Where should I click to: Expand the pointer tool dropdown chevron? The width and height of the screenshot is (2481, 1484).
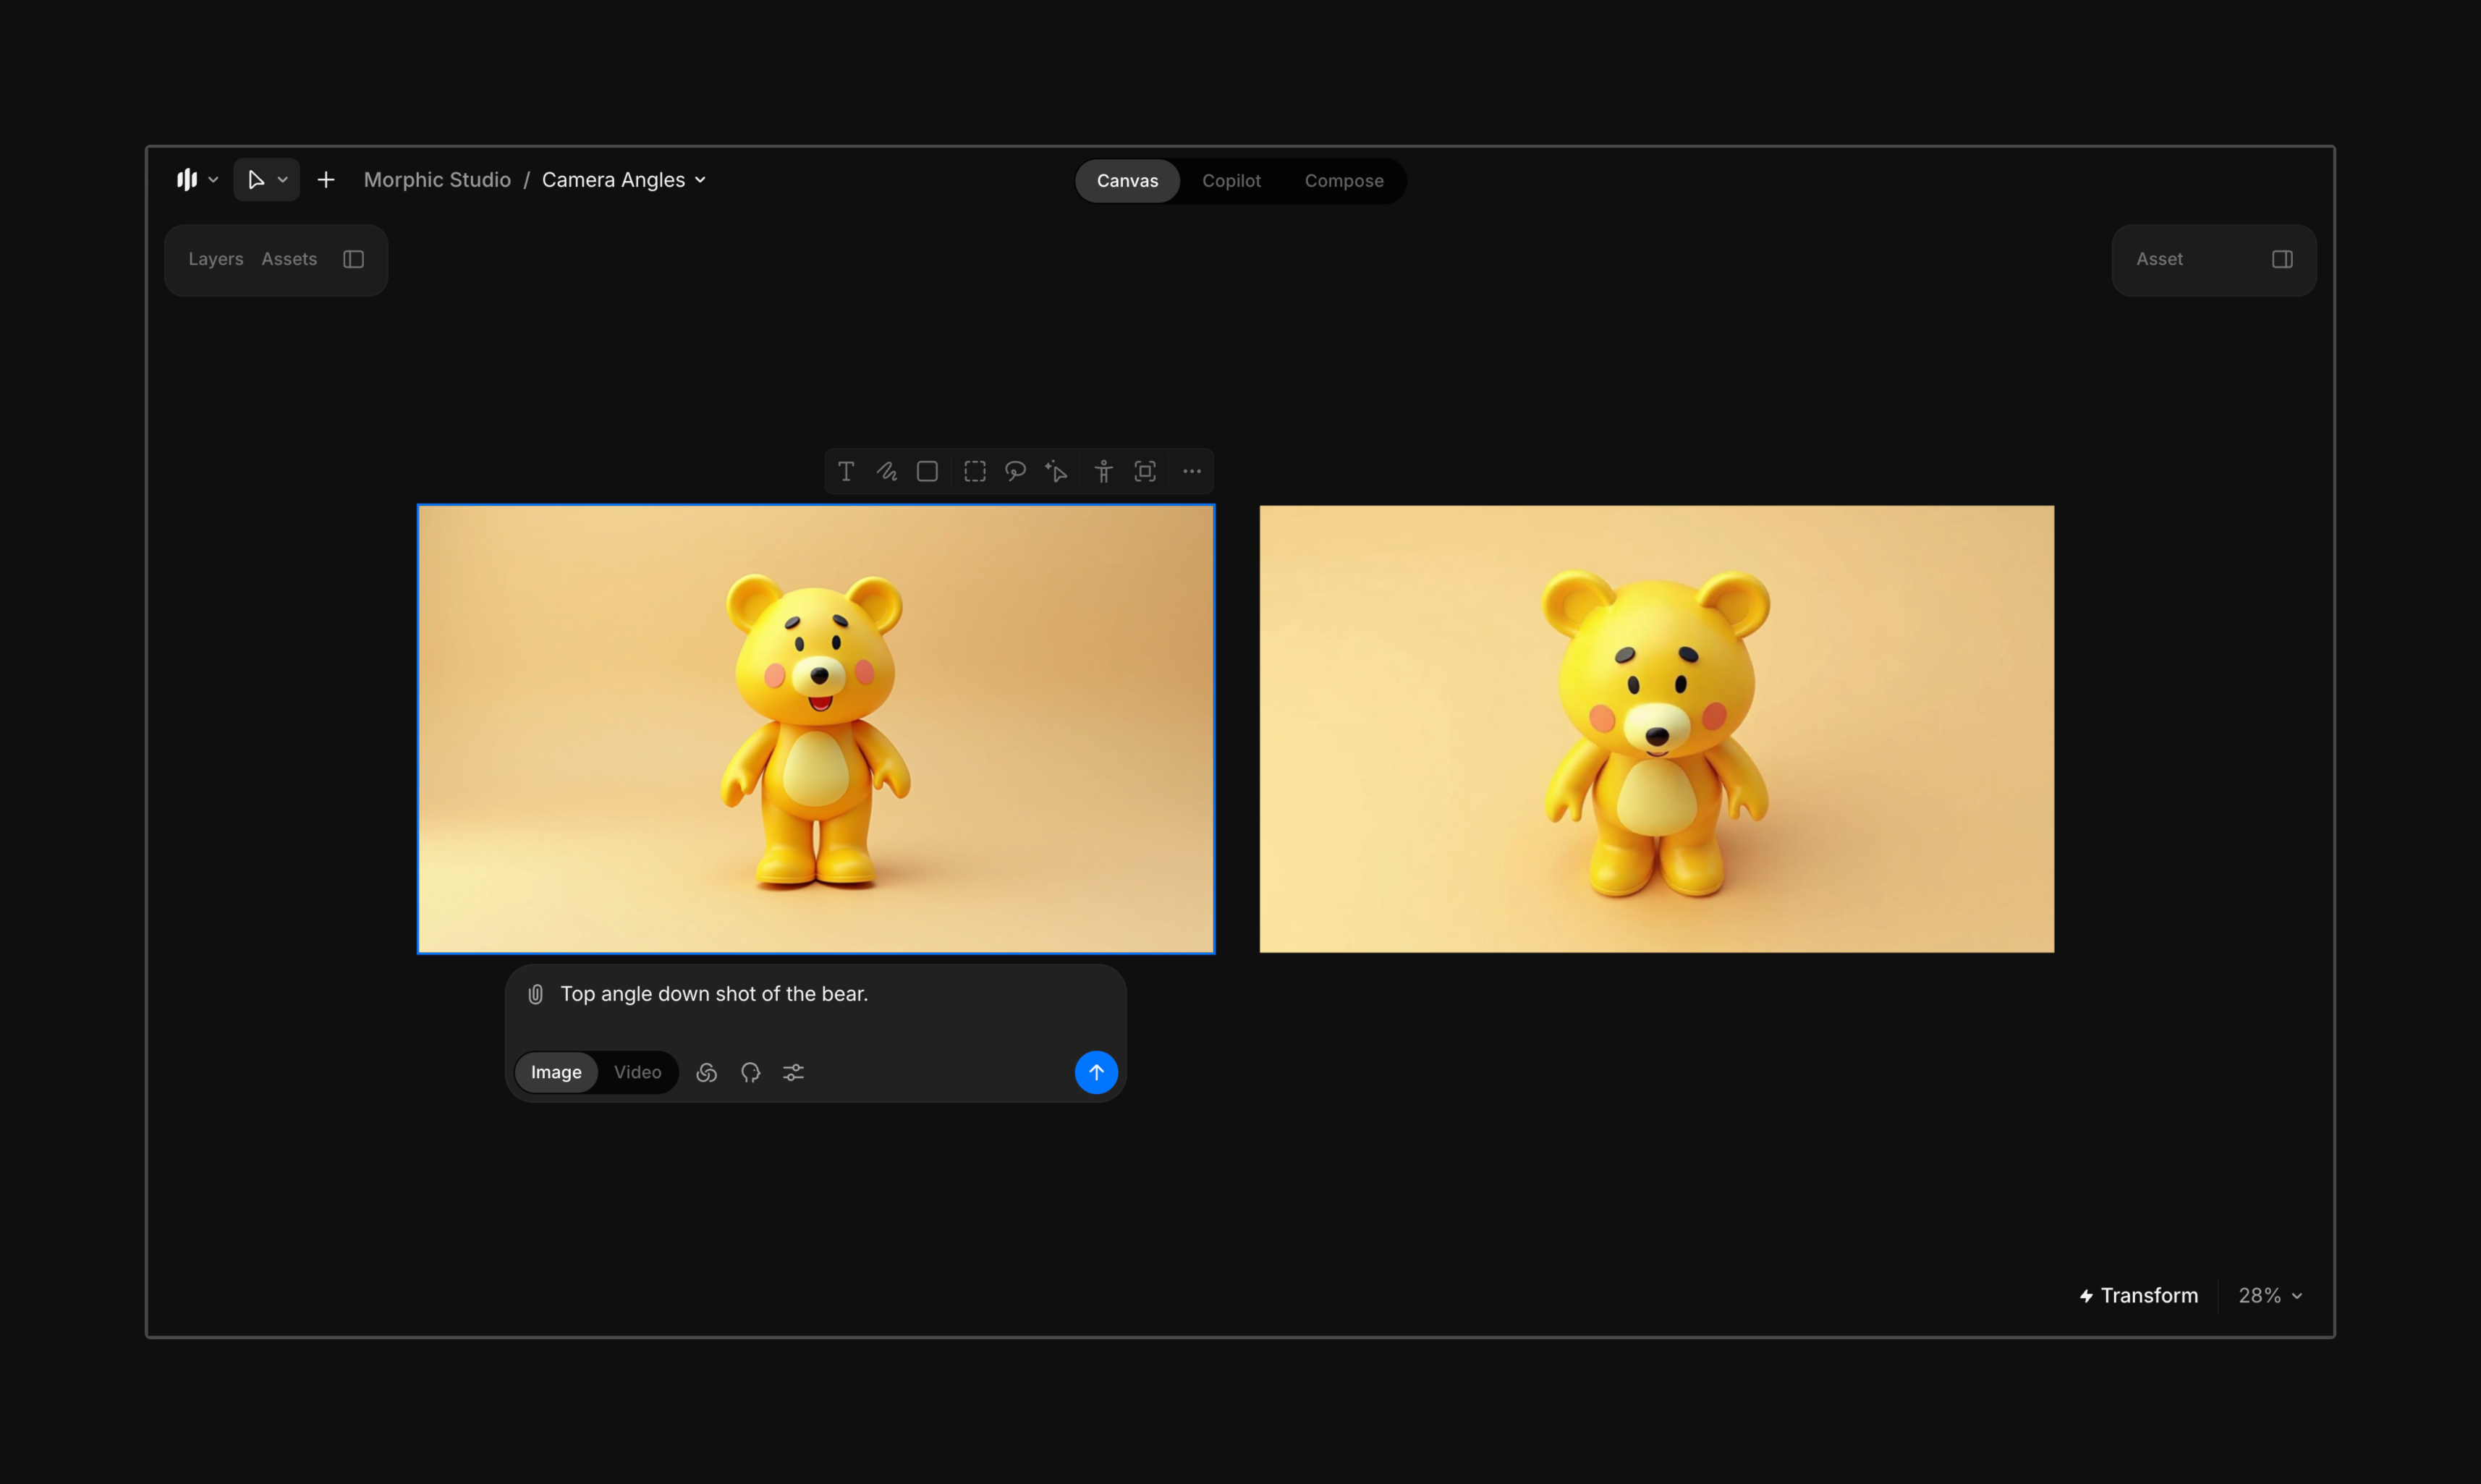coord(283,180)
